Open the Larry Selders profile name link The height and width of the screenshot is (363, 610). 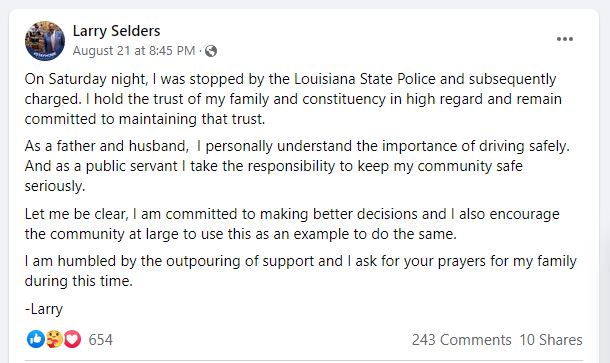point(116,31)
